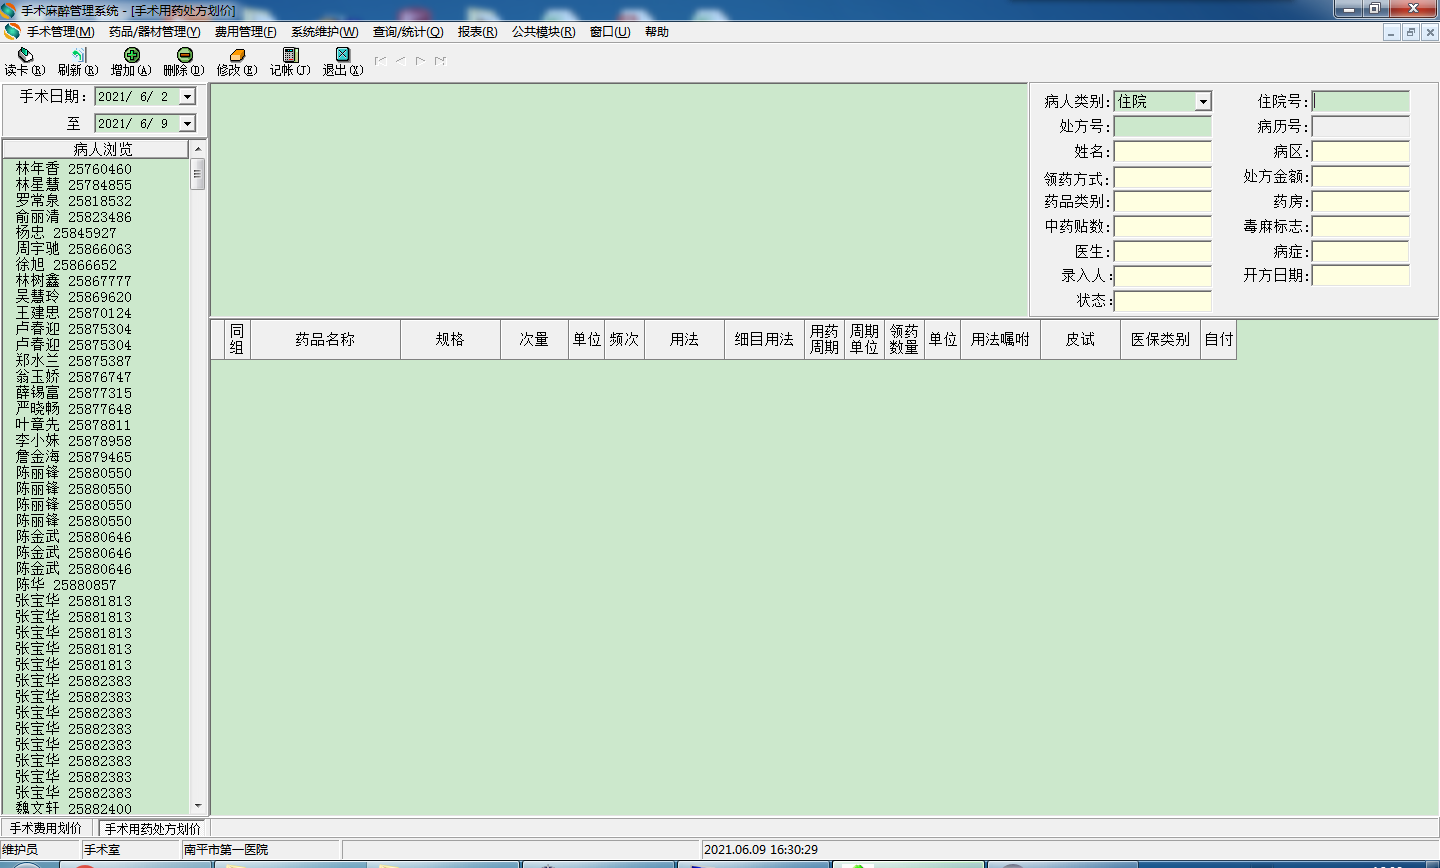Open the 报表(R) menu
The image size is (1440, 868).
[478, 32]
